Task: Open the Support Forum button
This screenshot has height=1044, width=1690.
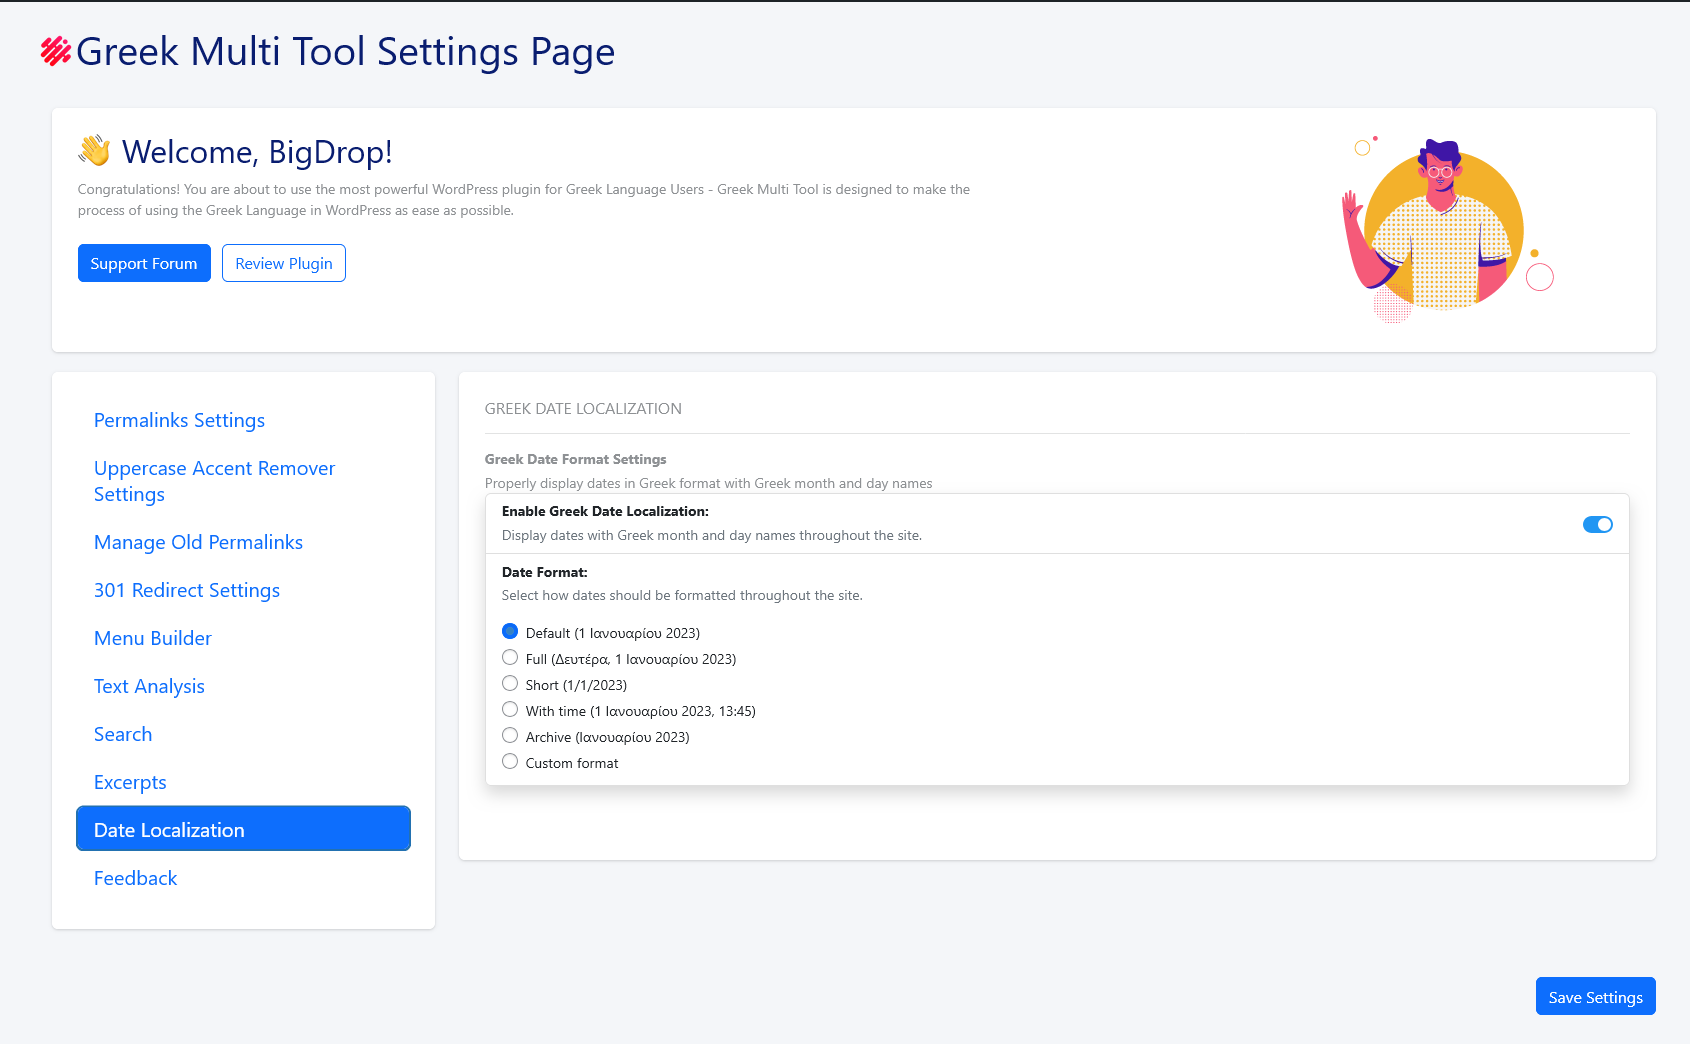Action: click(x=144, y=264)
